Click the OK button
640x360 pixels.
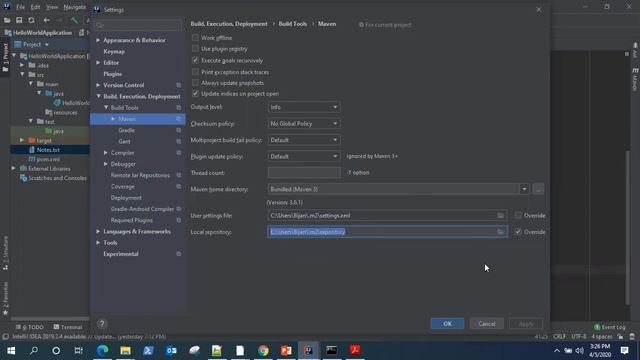pos(447,324)
